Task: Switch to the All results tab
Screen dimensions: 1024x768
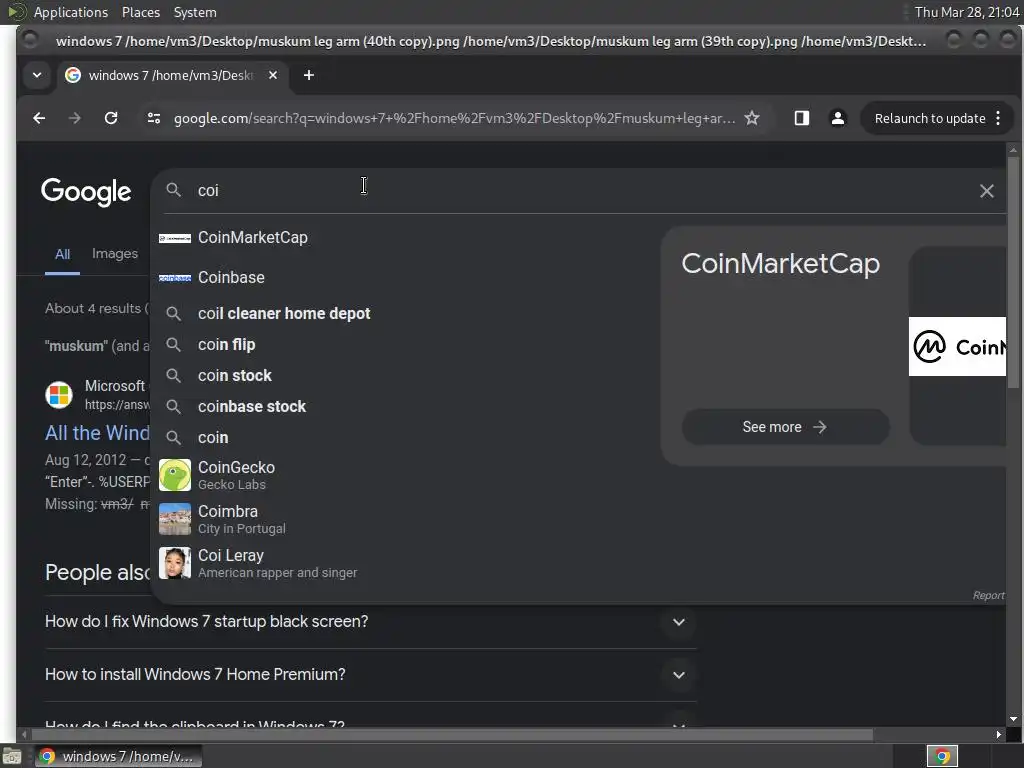Action: [62, 254]
